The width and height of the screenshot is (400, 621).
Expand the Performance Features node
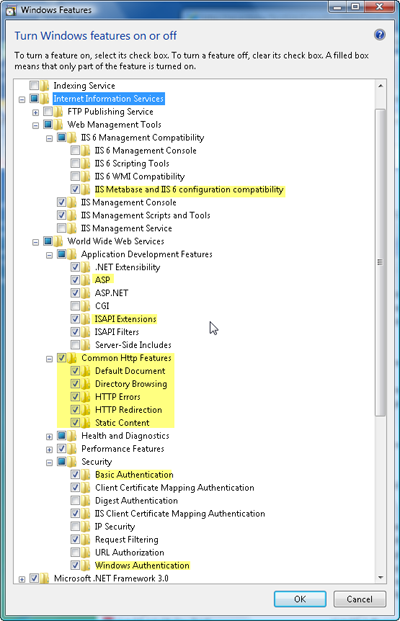pyautogui.click(x=49, y=450)
